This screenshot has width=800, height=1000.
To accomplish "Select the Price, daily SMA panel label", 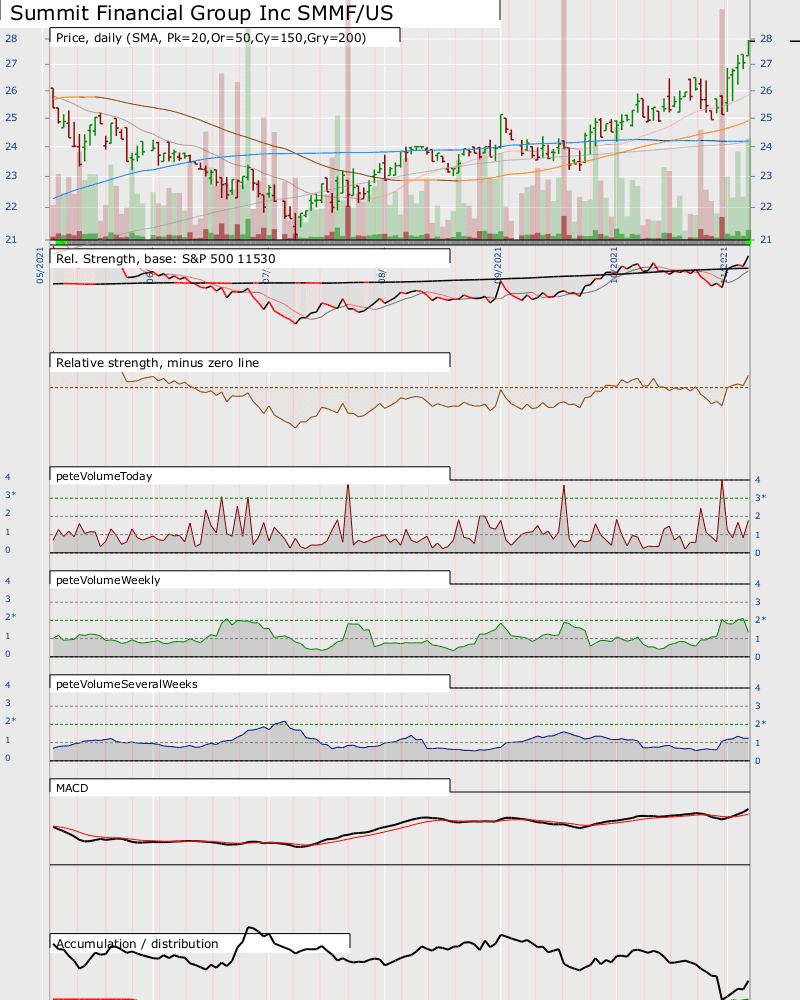I will tap(211, 38).
